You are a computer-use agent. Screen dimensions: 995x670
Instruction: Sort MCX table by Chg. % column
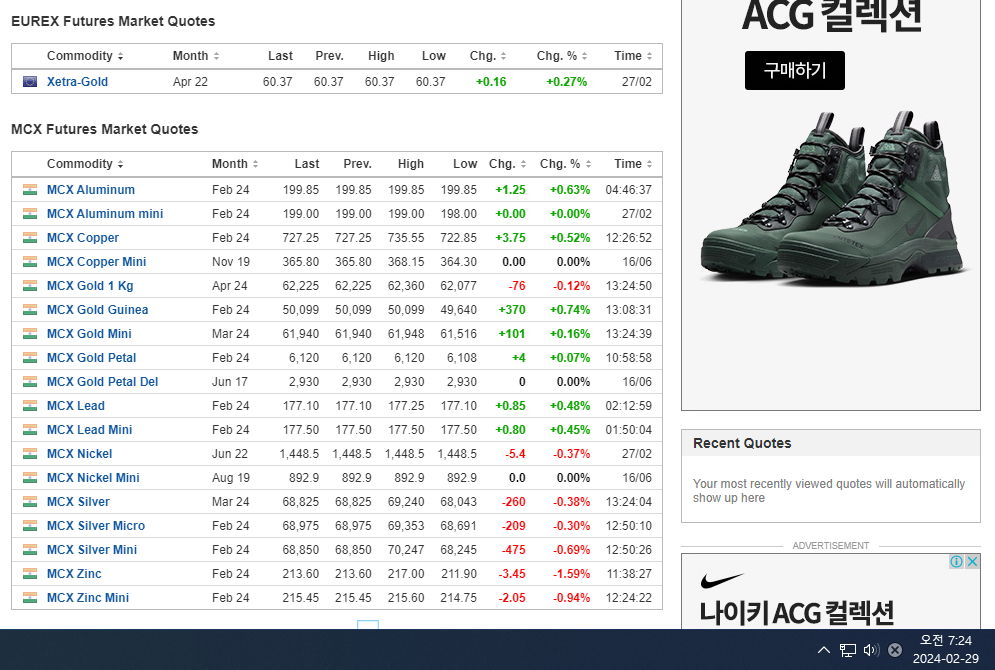pos(565,164)
